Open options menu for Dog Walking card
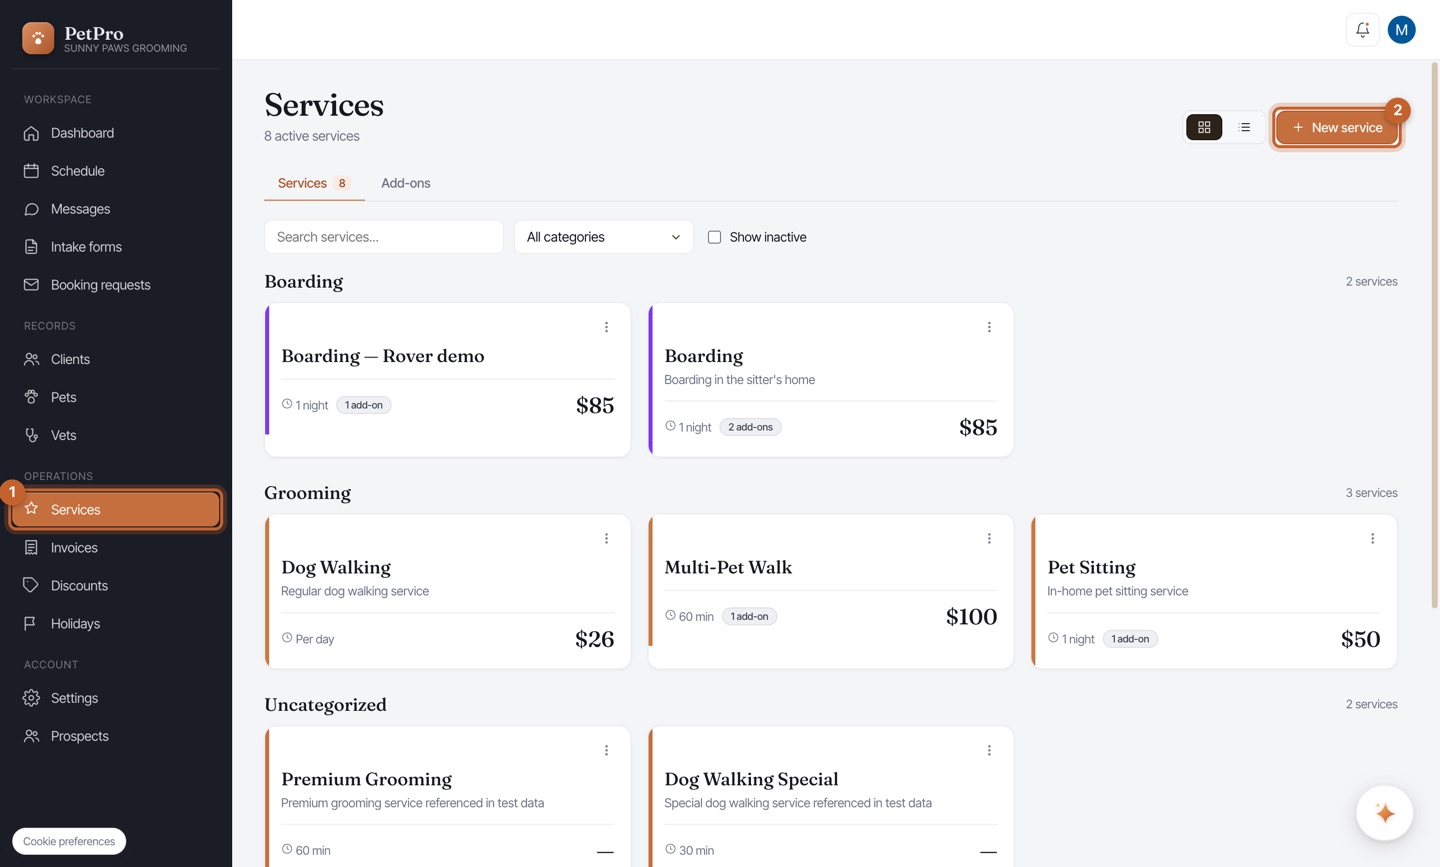 [x=606, y=538]
